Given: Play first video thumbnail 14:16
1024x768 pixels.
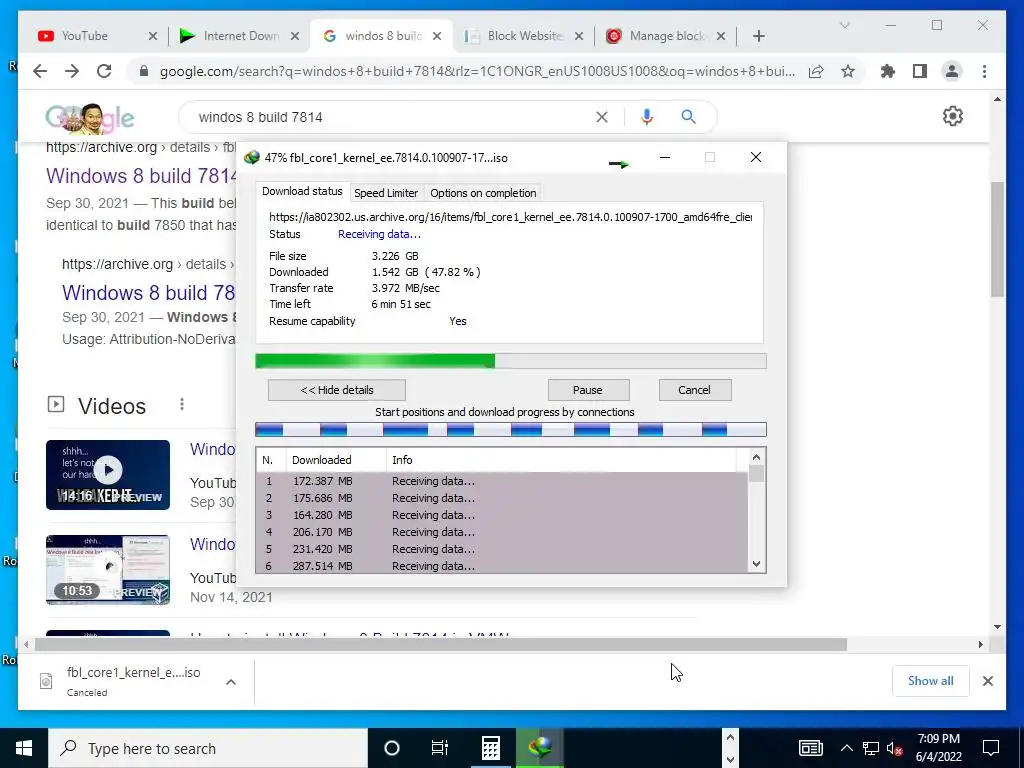Looking at the screenshot, I should 108,475.
